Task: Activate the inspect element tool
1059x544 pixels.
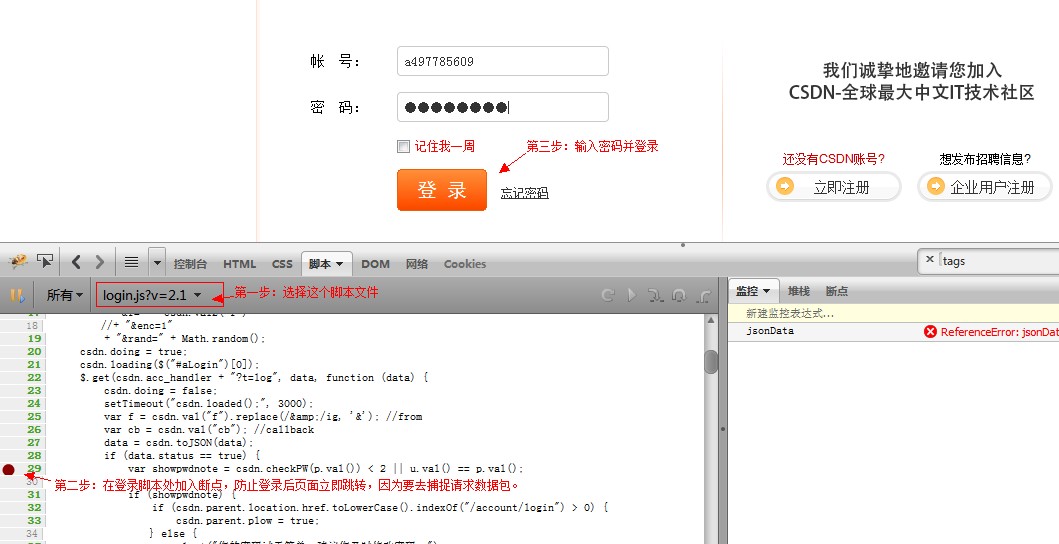Action: 45,262
